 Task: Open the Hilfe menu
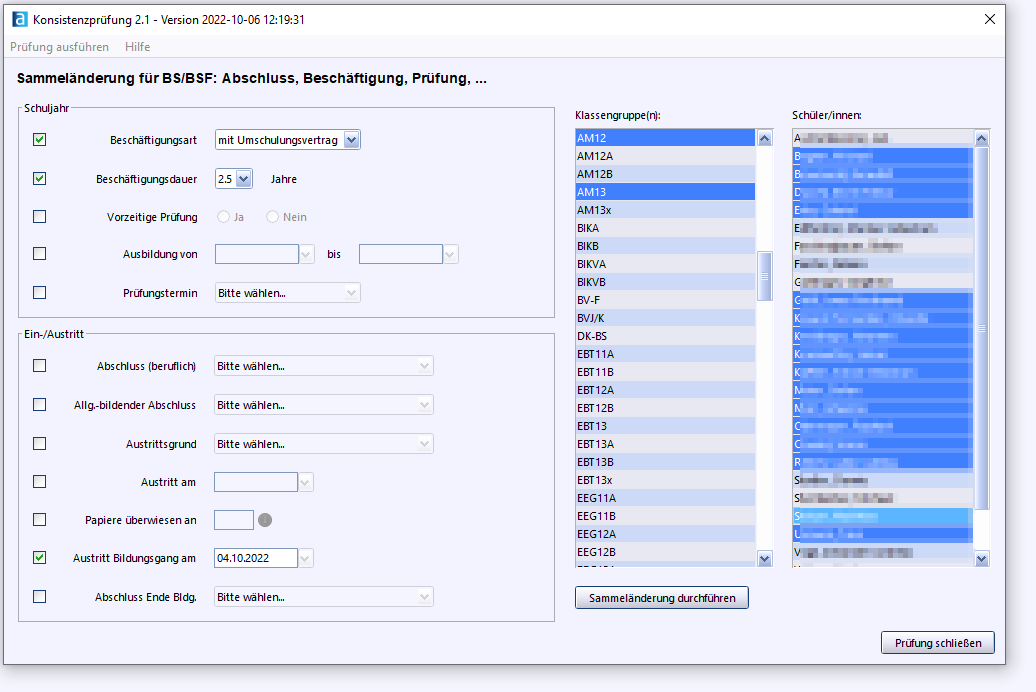coord(137,47)
